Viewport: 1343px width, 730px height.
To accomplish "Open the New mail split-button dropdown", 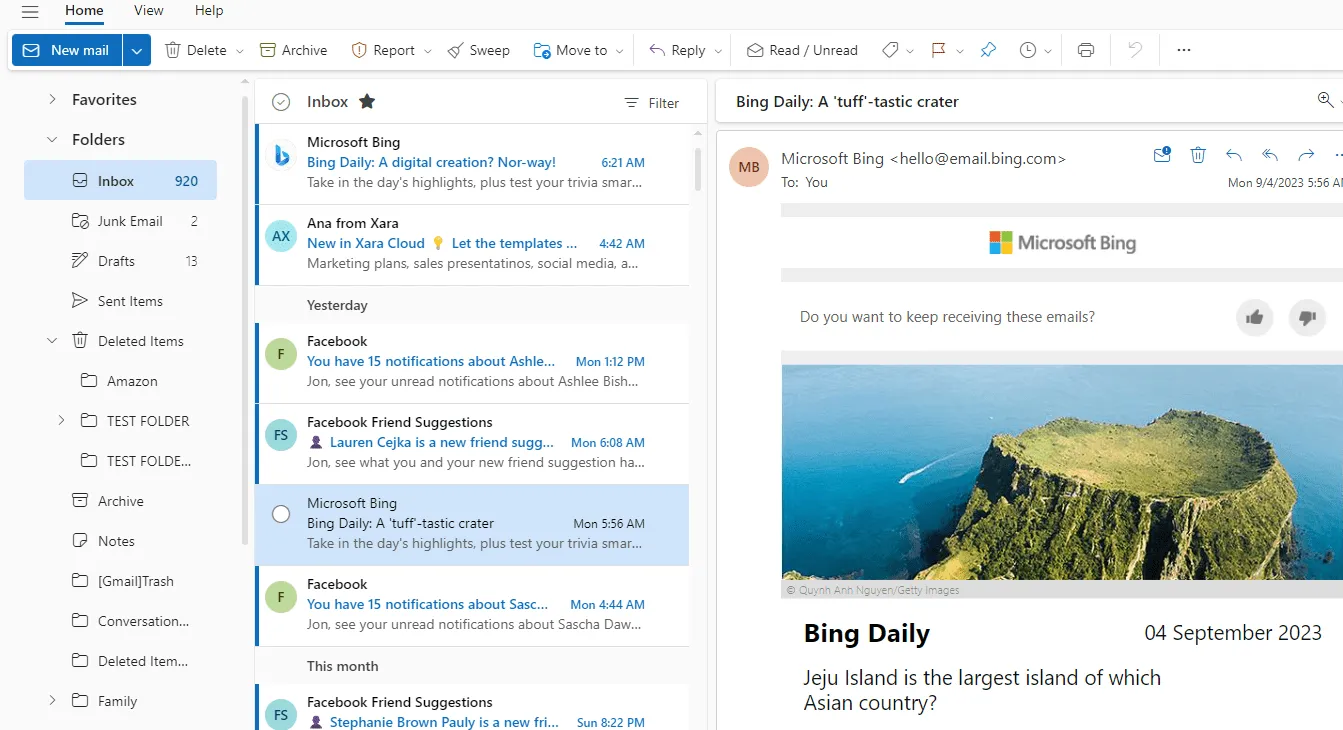I will click(137, 49).
